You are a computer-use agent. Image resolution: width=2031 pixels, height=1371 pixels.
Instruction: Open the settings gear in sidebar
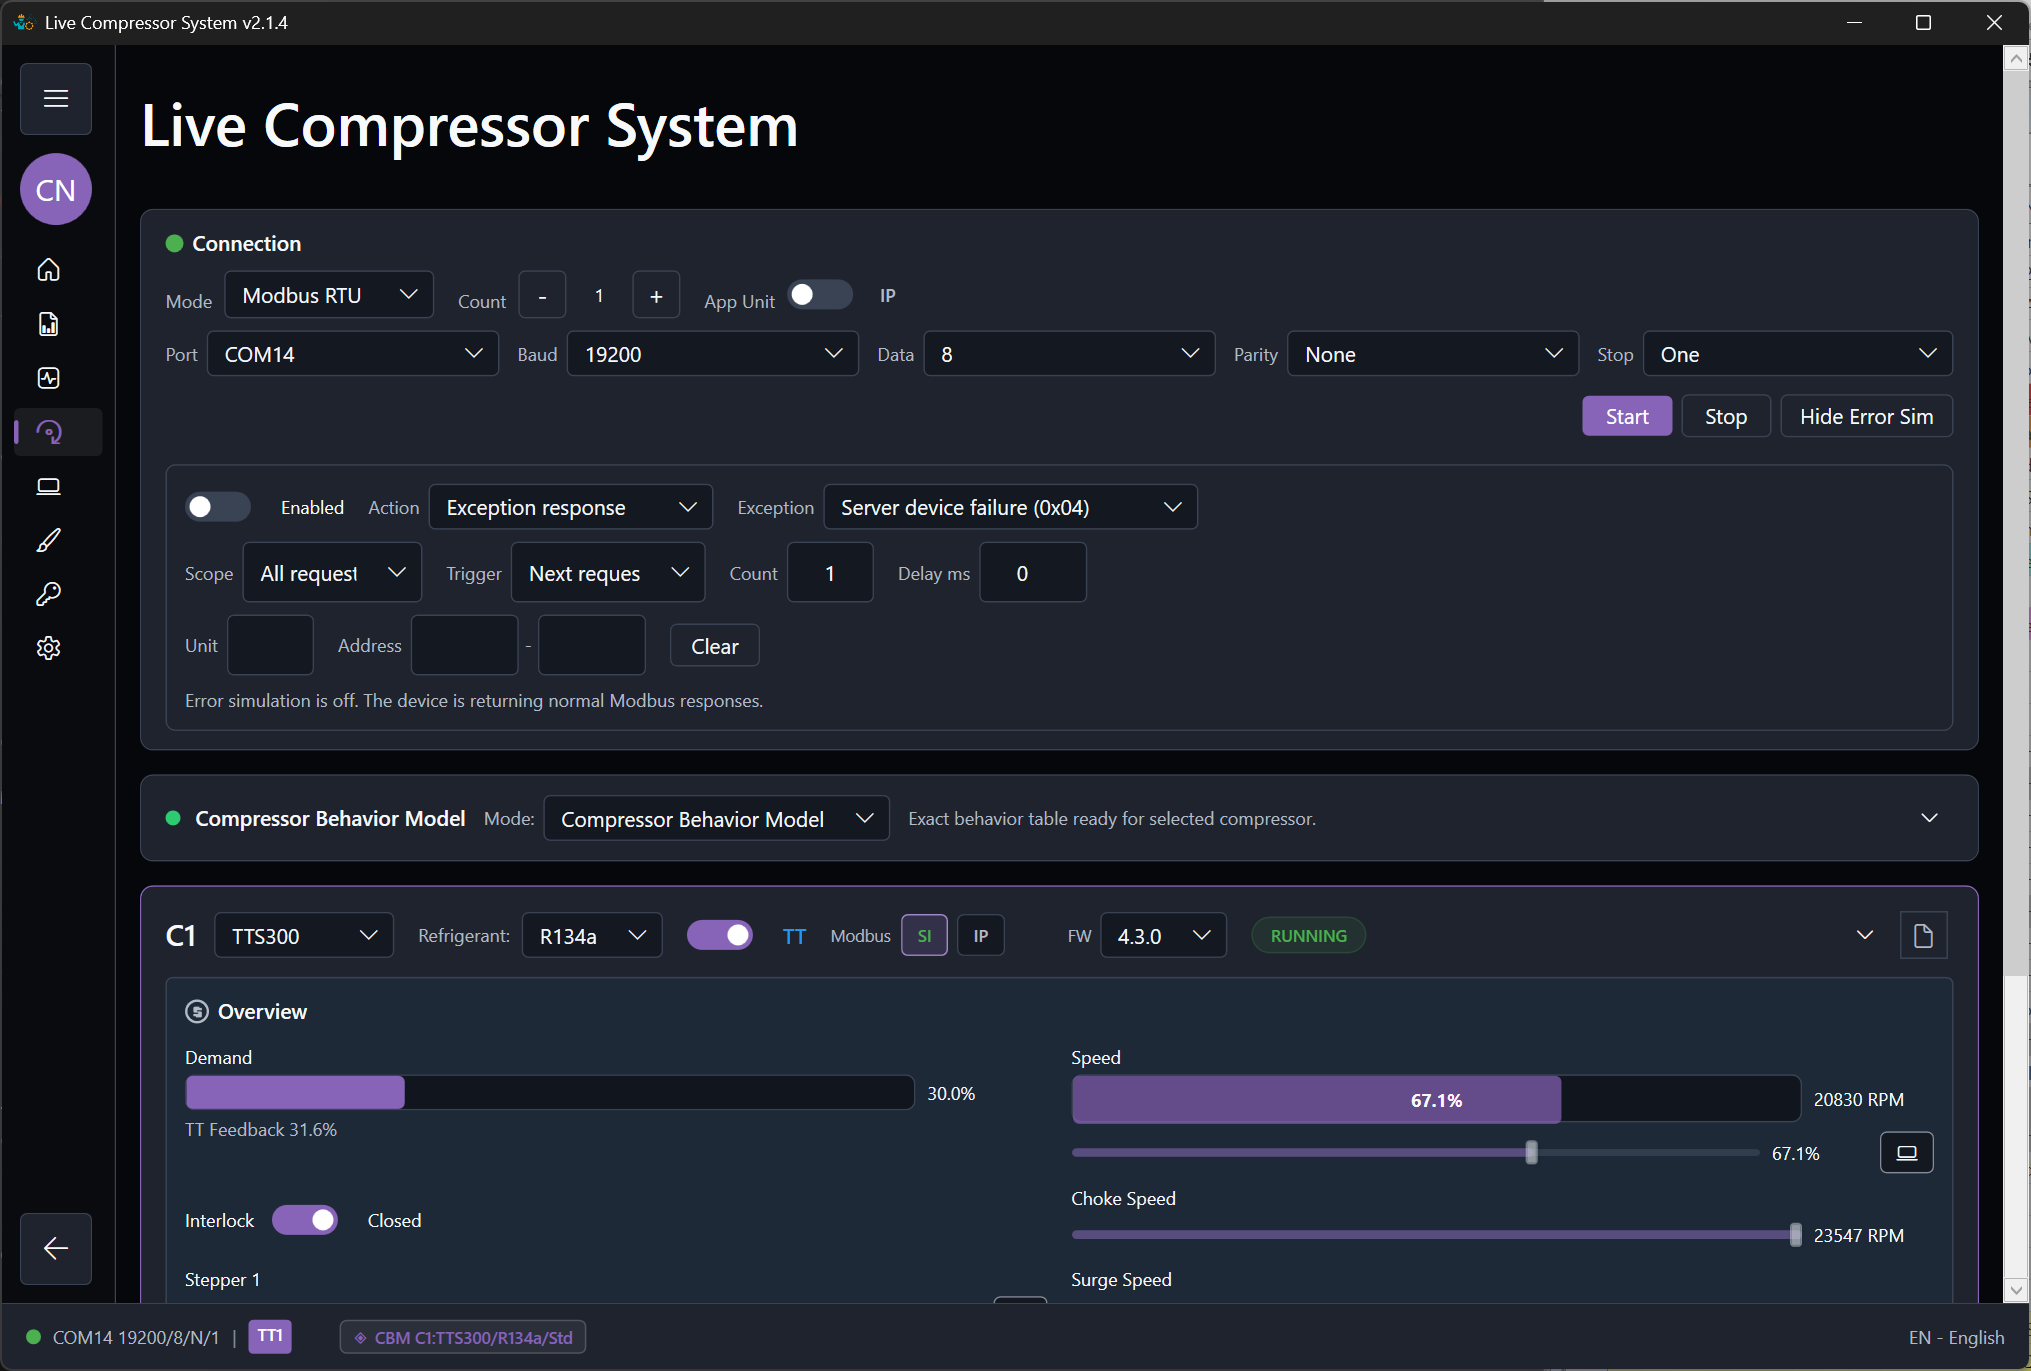pyautogui.click(x=48, y=648)
